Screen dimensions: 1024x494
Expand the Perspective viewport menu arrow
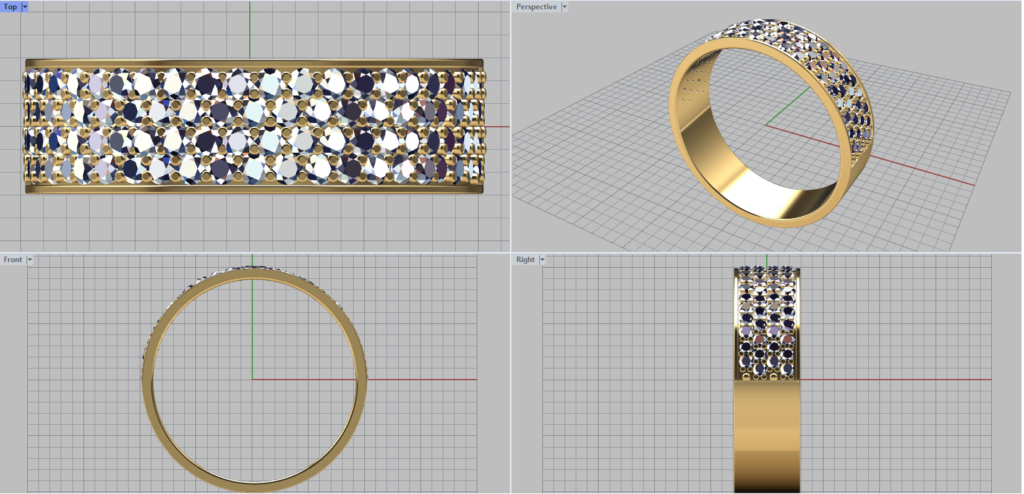coord(564,7)
